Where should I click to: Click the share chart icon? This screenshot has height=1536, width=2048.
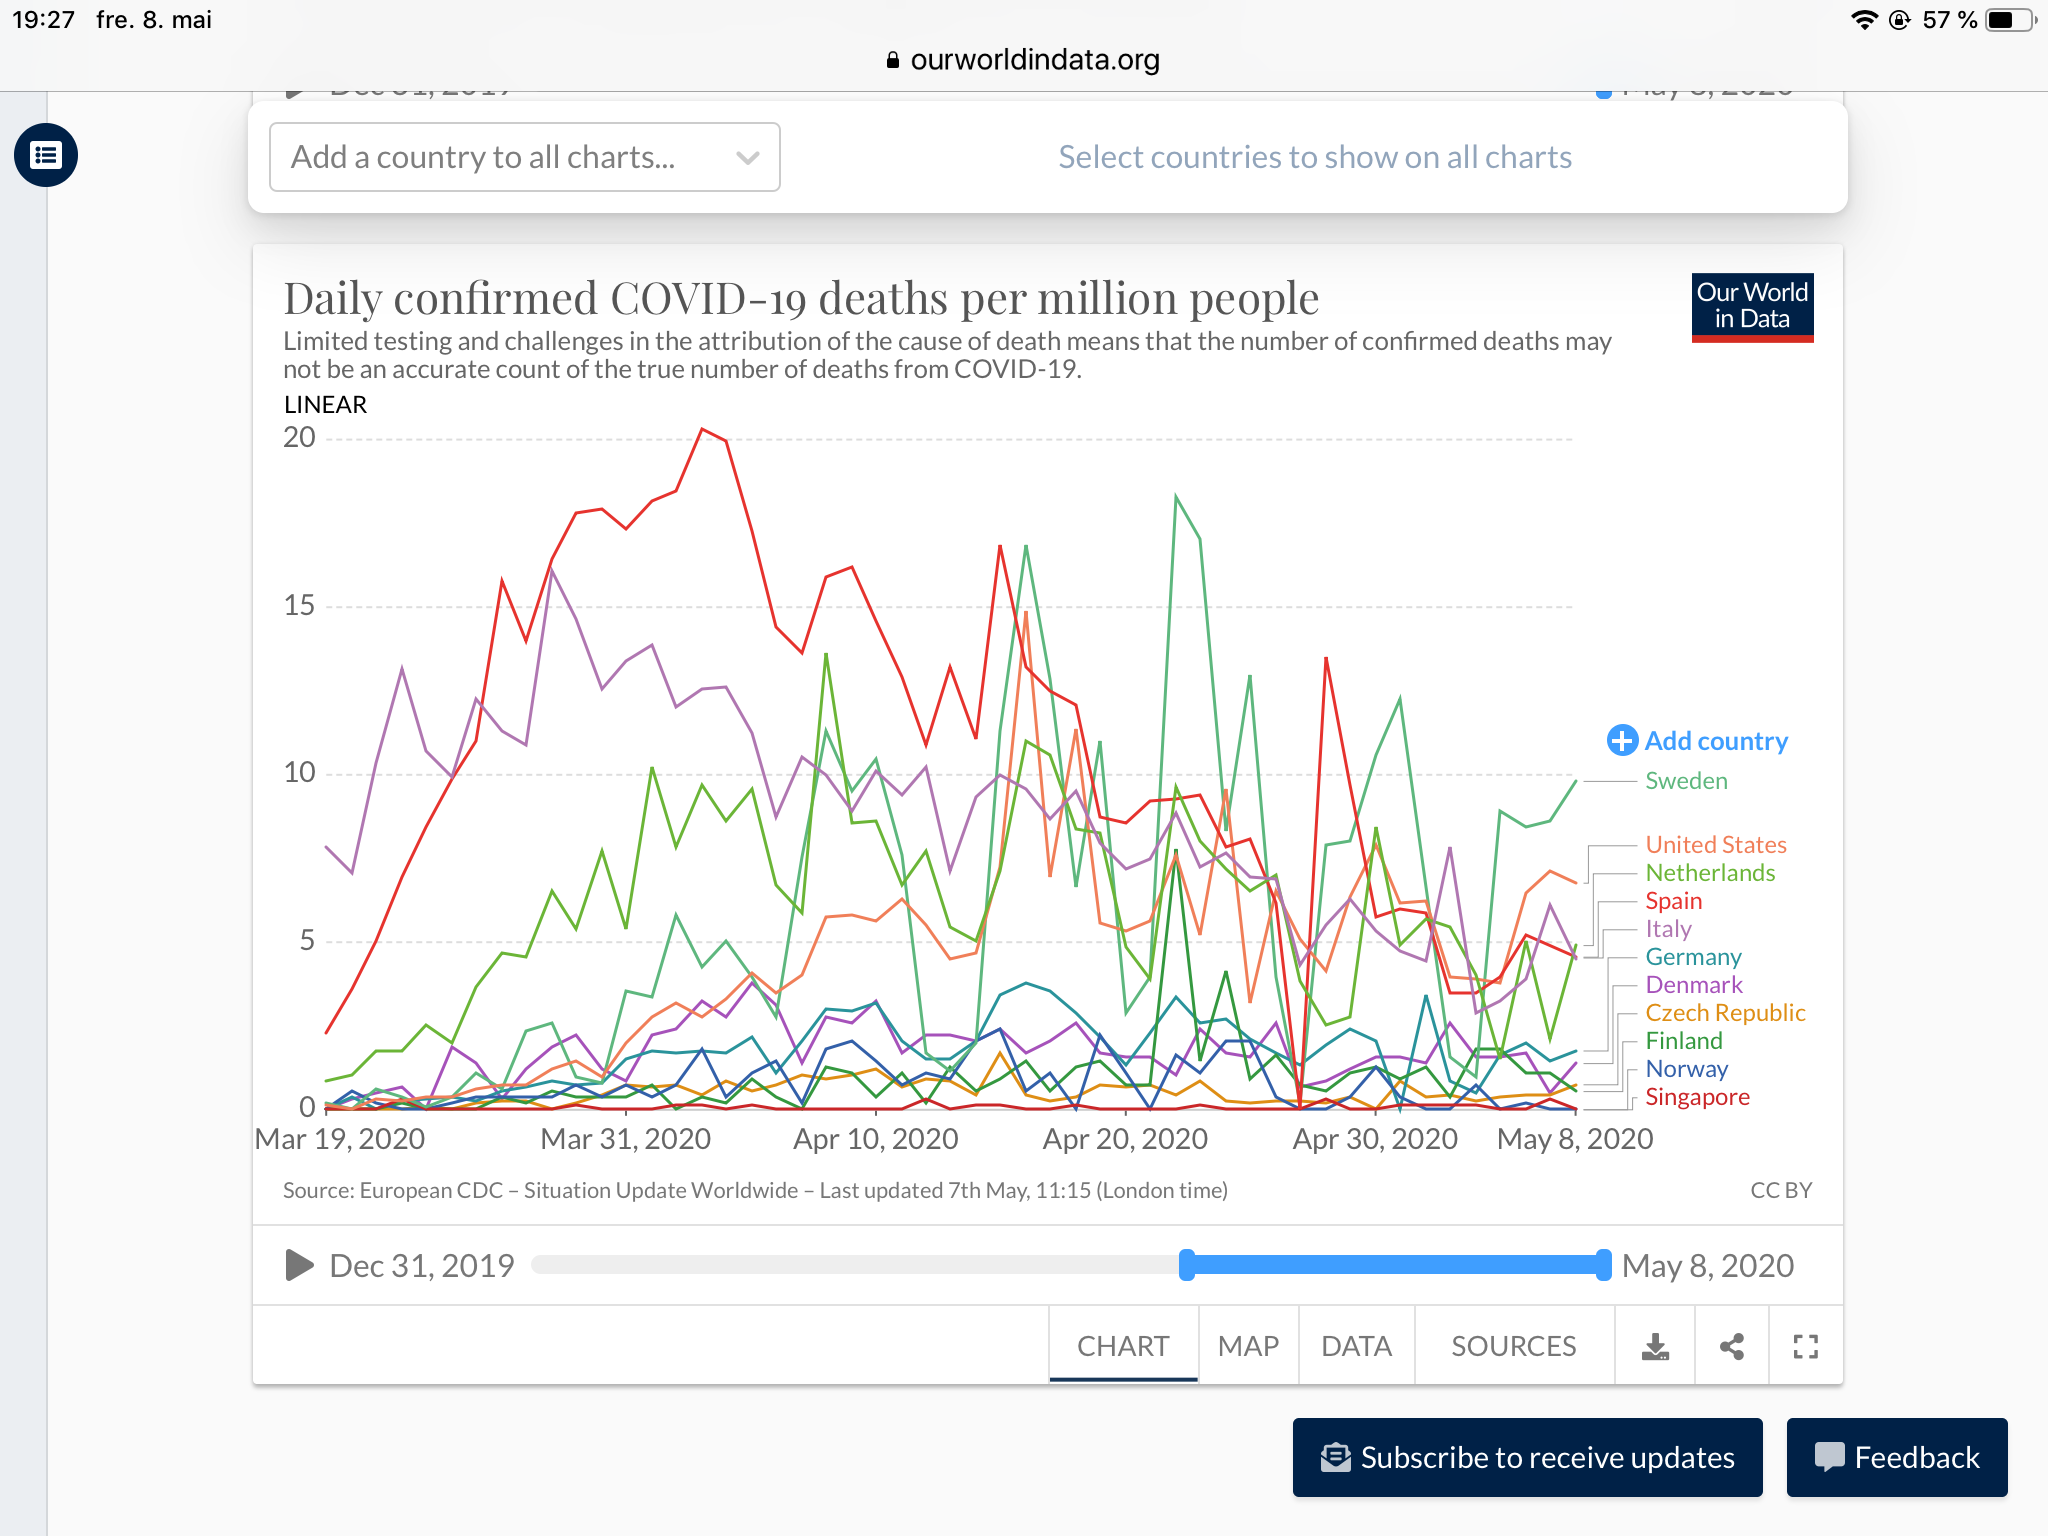(x=1732, y=1347)
